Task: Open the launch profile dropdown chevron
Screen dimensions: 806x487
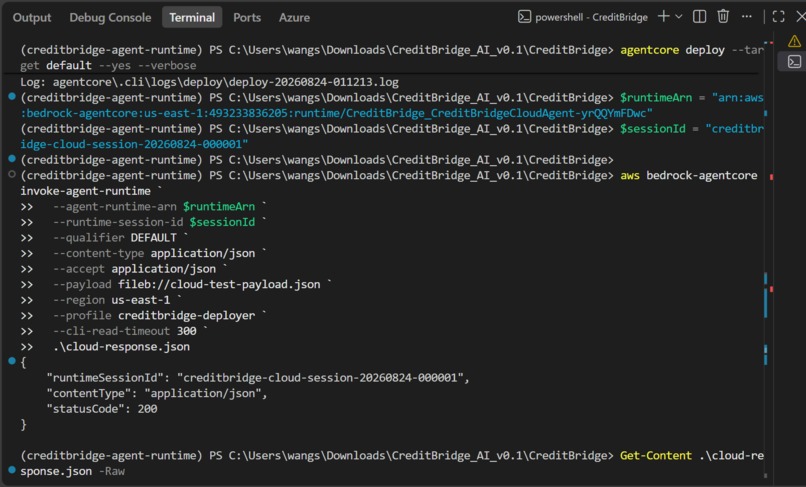Action: click(679, 16)
